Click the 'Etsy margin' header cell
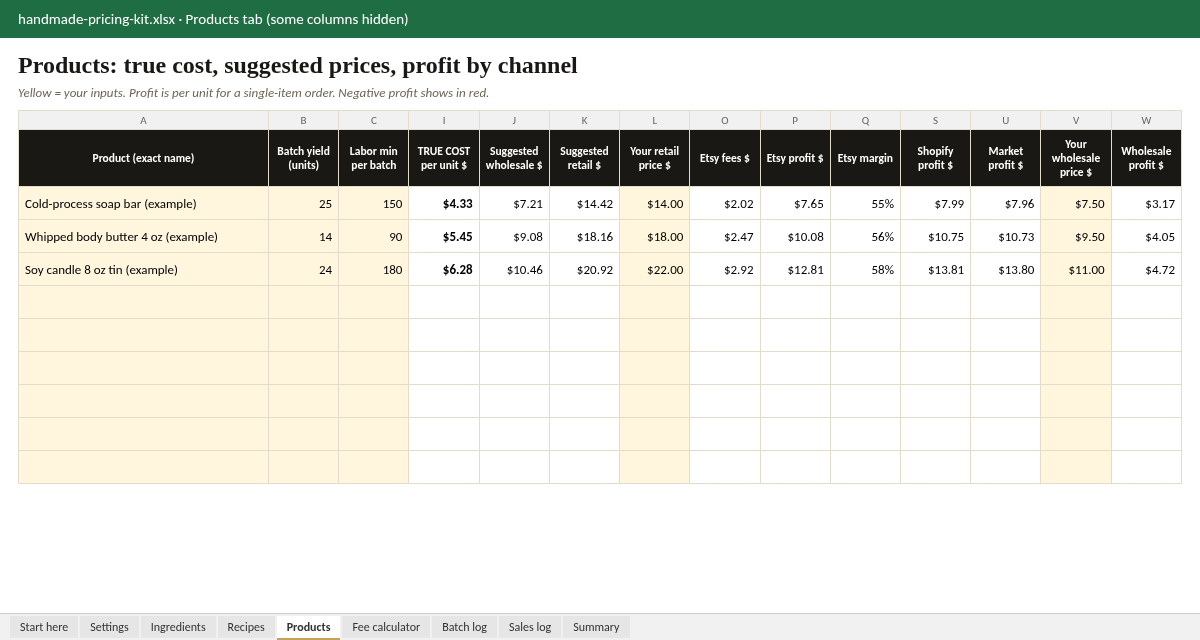The image size is (1200, 640). point(865,158)
